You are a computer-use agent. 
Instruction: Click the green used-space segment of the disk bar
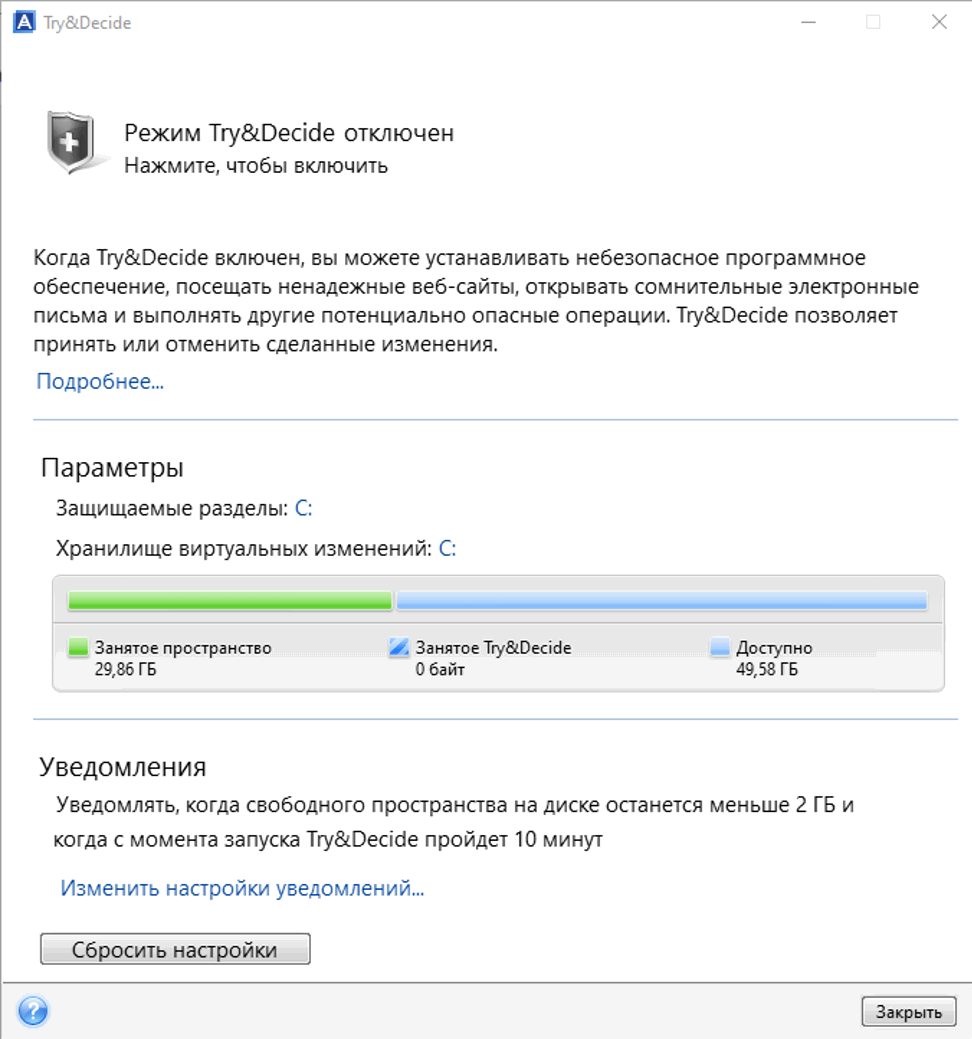click(229, 600)
